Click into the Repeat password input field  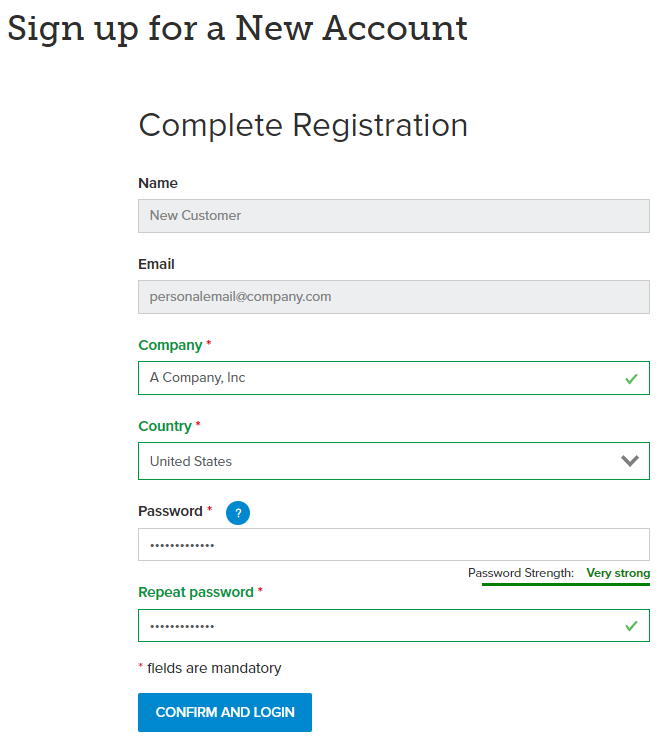(x=394, y=625)
